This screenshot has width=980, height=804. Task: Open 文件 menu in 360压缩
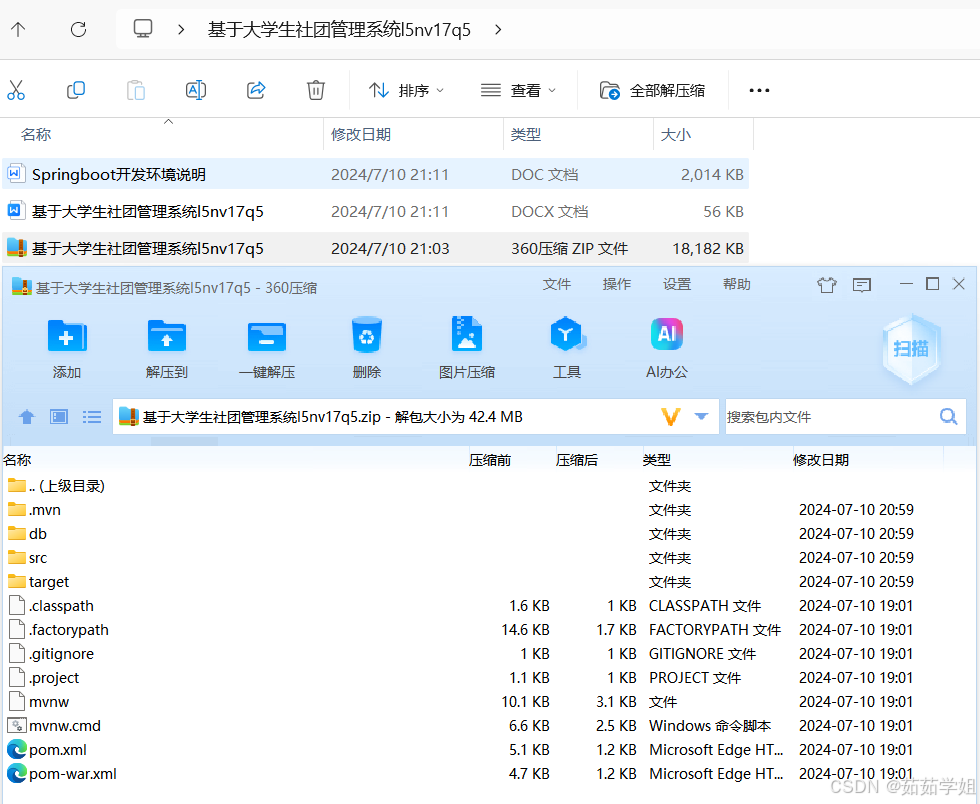[x=556, y=284]
